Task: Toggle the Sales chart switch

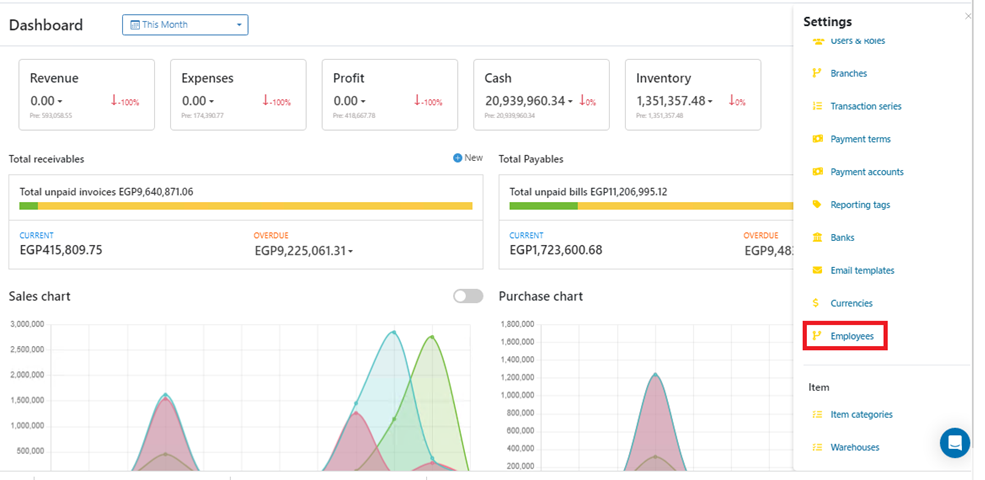Action: coord(467,296)
